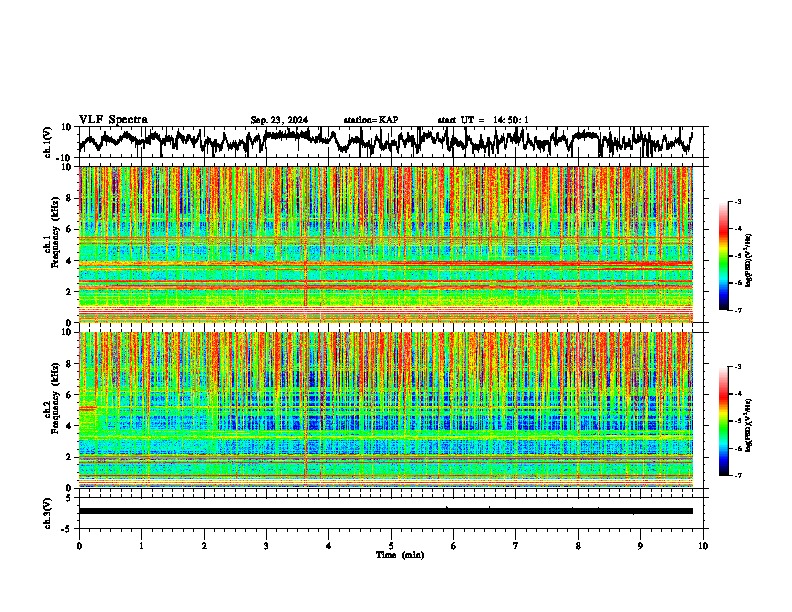This screenshot has width=792, height=612.
Task: Click time axis tick label "0"
Action: coord(79,546)
